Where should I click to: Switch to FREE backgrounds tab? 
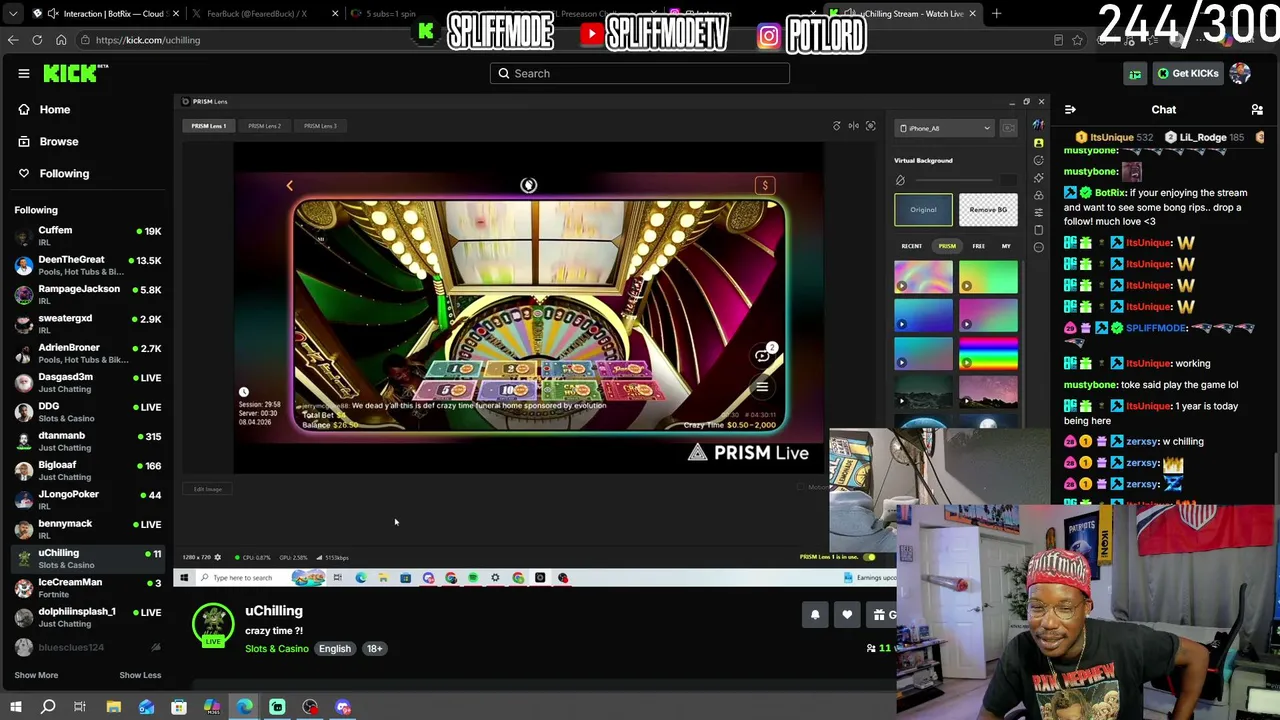pos(979,246)
